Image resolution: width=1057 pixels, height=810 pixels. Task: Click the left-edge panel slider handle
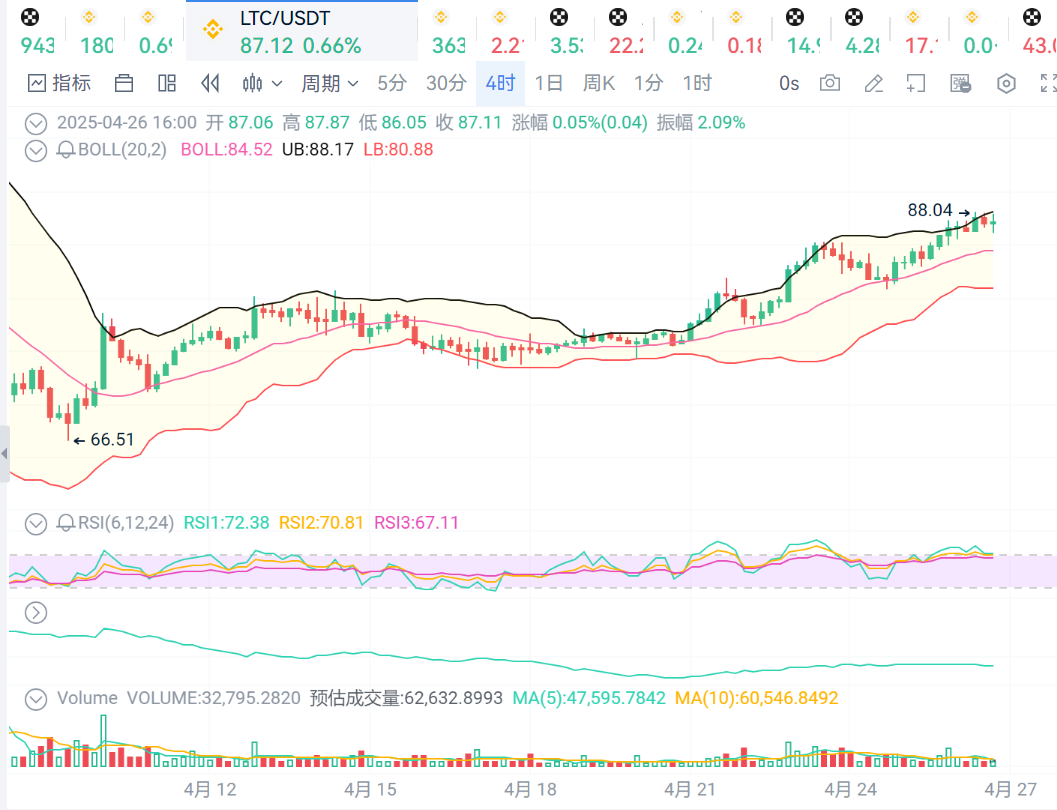point(4,453)
